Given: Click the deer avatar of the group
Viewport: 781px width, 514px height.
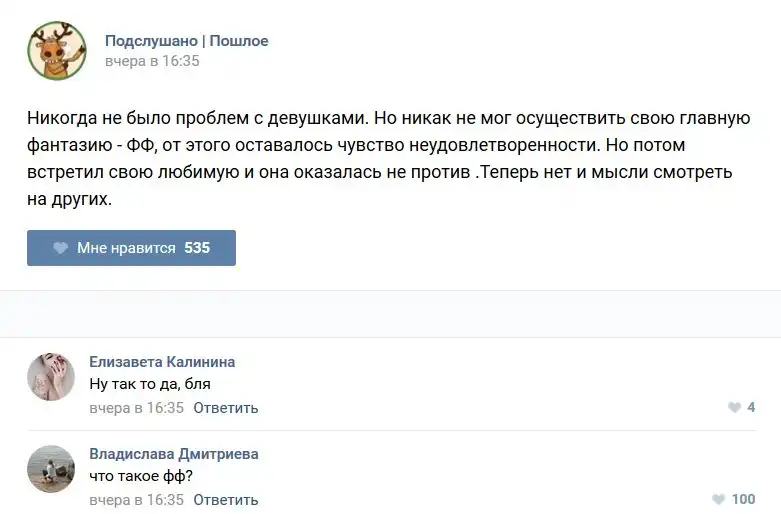Looking at the screenshot, I should coord(56,51).
